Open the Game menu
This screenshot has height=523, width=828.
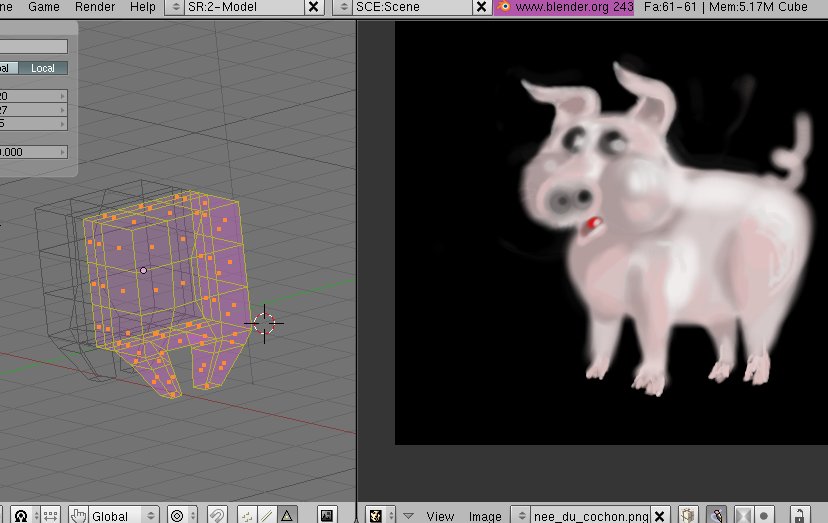43,7
